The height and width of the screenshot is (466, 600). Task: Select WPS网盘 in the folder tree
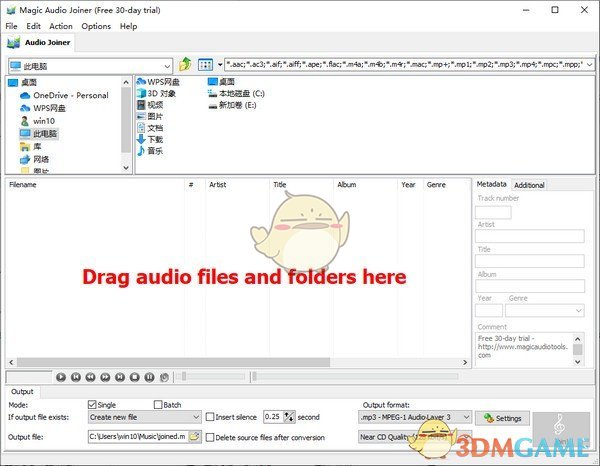(43, 108)
